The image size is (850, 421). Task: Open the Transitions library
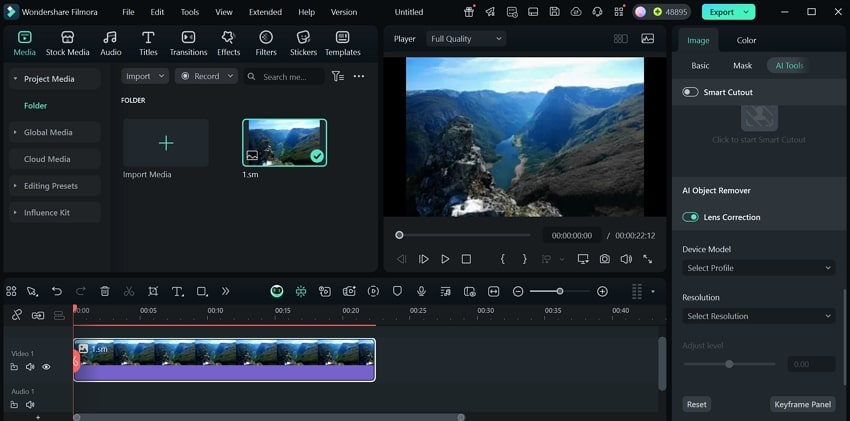(x=188, y=43)
